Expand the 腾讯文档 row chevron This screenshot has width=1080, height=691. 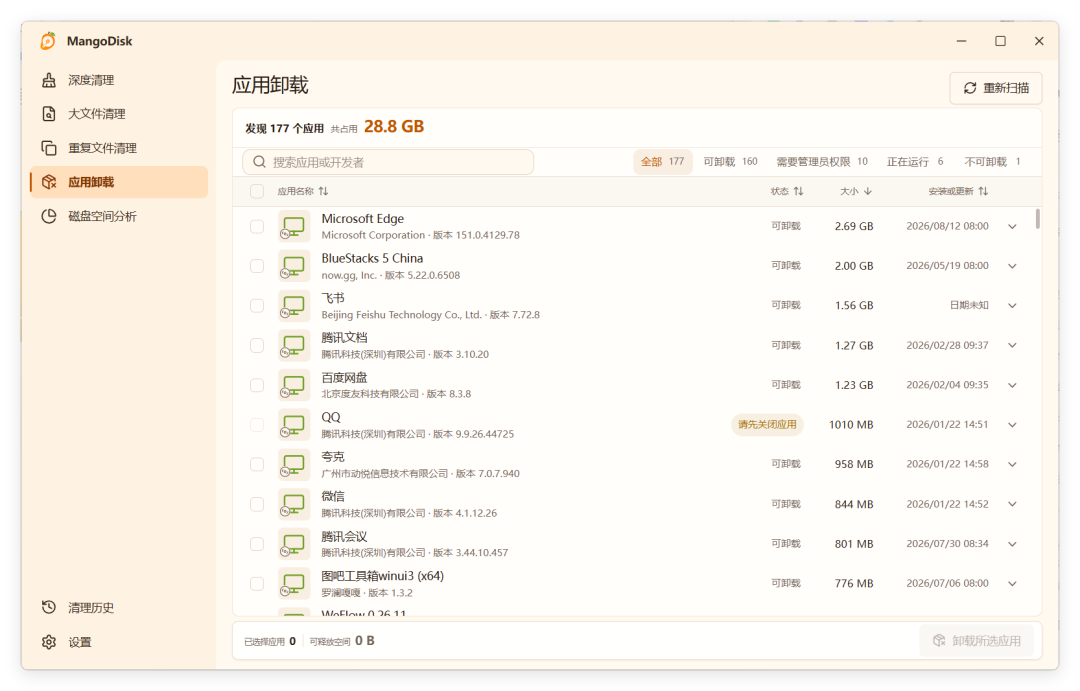(1012, 345)
